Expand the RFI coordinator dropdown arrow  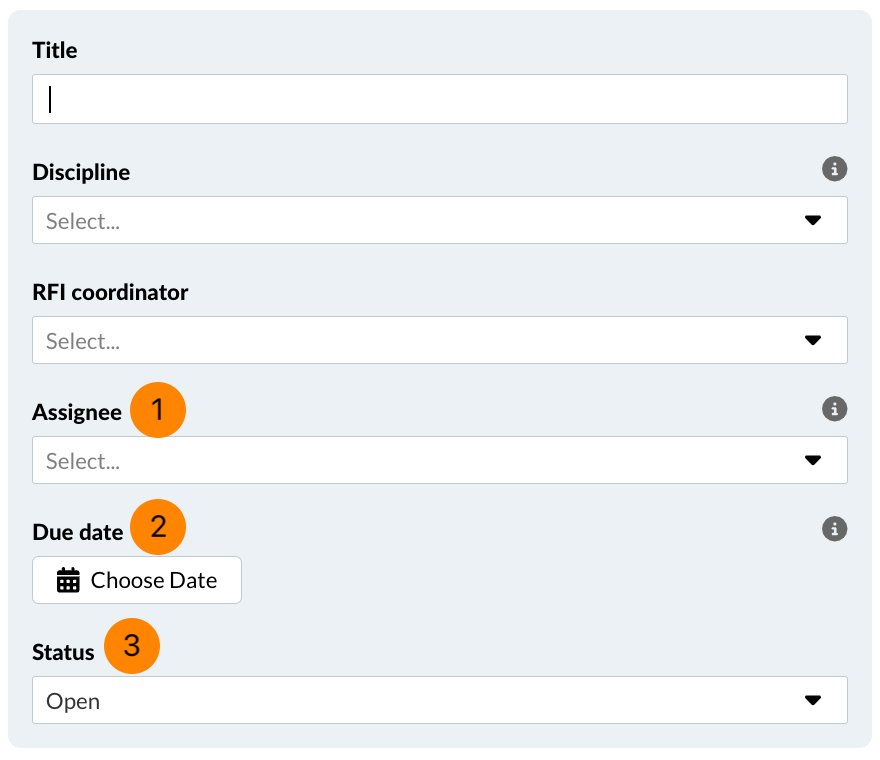812,340
